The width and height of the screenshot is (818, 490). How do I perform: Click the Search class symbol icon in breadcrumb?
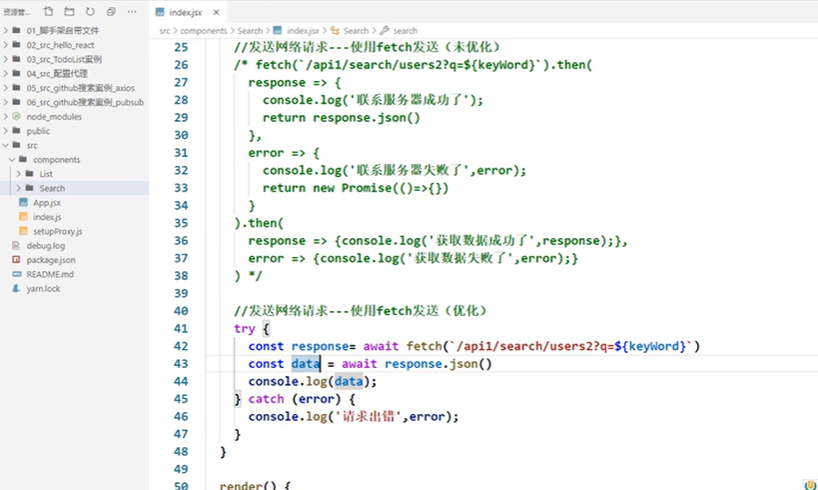[334, 31]
